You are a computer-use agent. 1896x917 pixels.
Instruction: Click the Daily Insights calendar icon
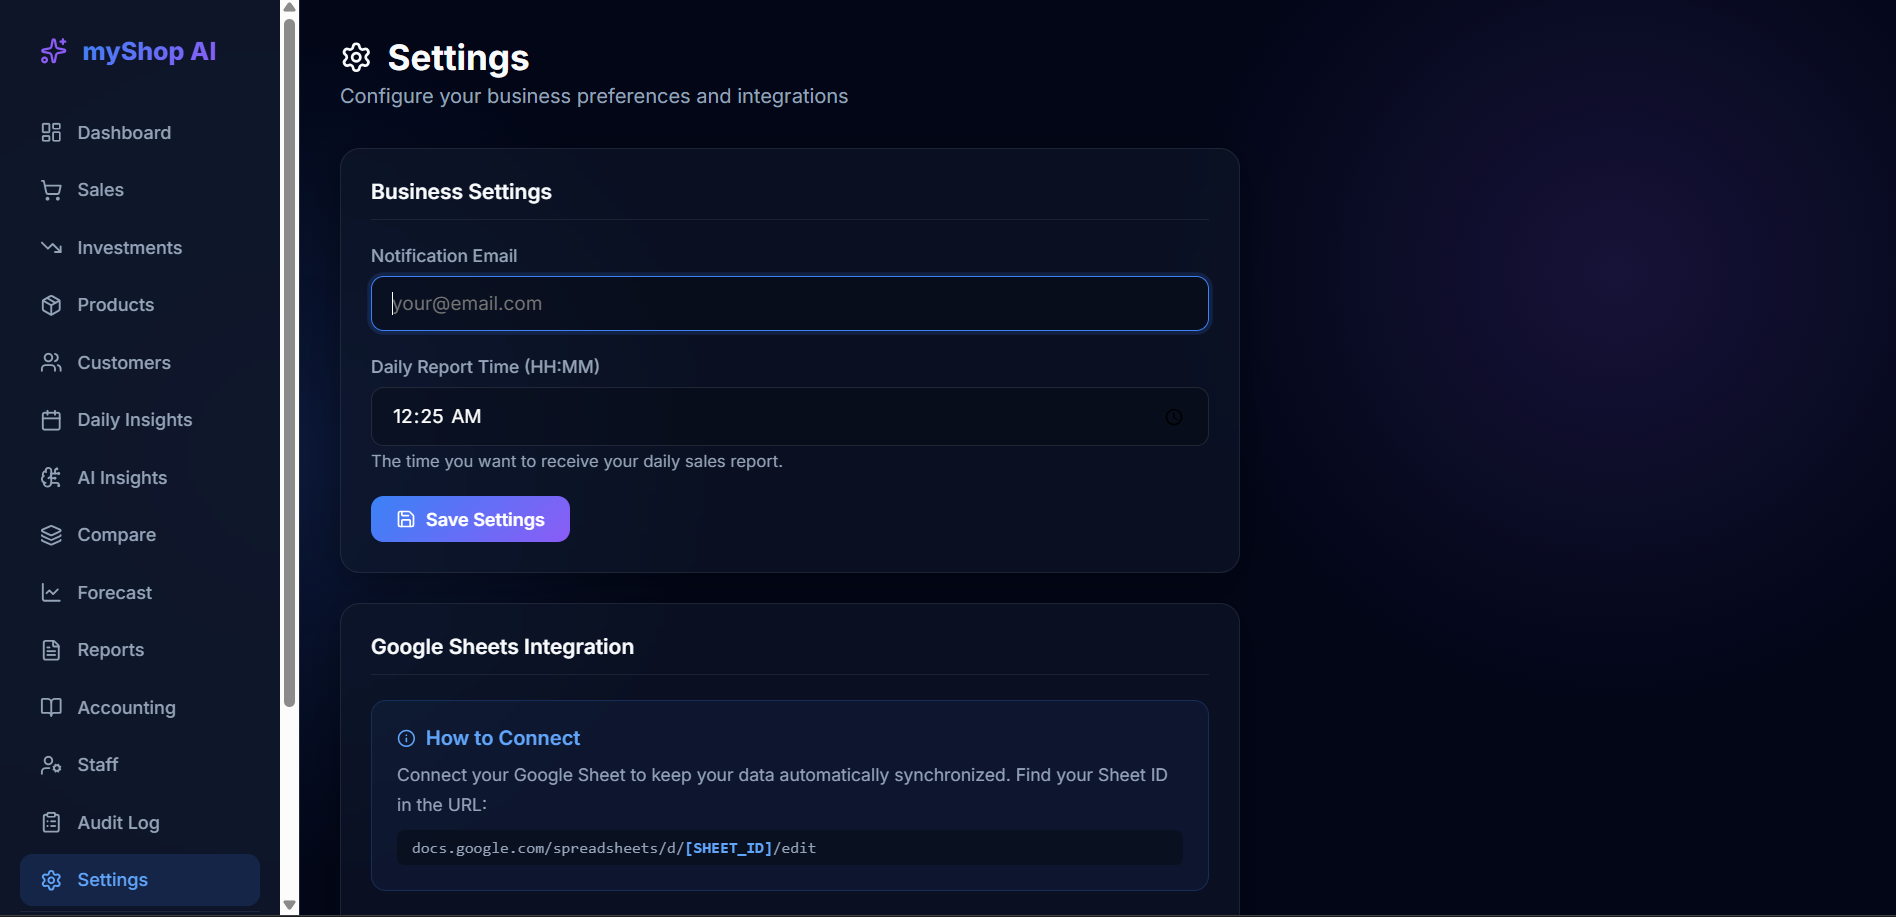(x=51, y=420)
